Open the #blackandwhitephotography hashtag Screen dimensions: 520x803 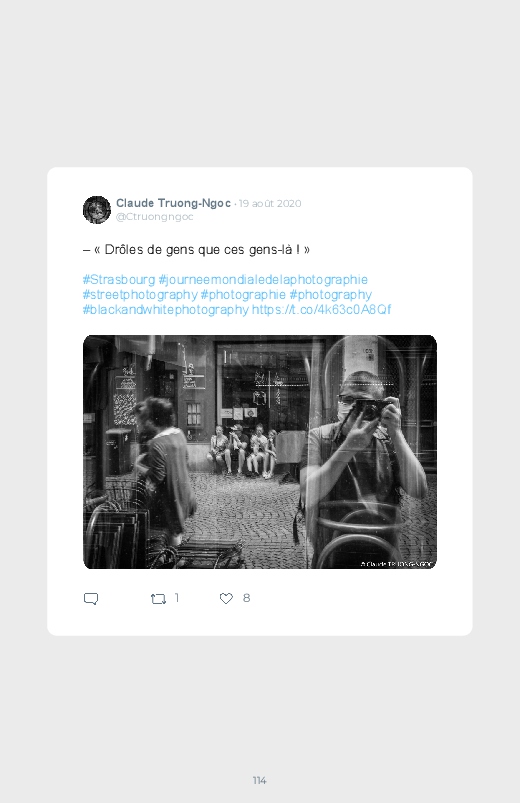coord(166,309)
